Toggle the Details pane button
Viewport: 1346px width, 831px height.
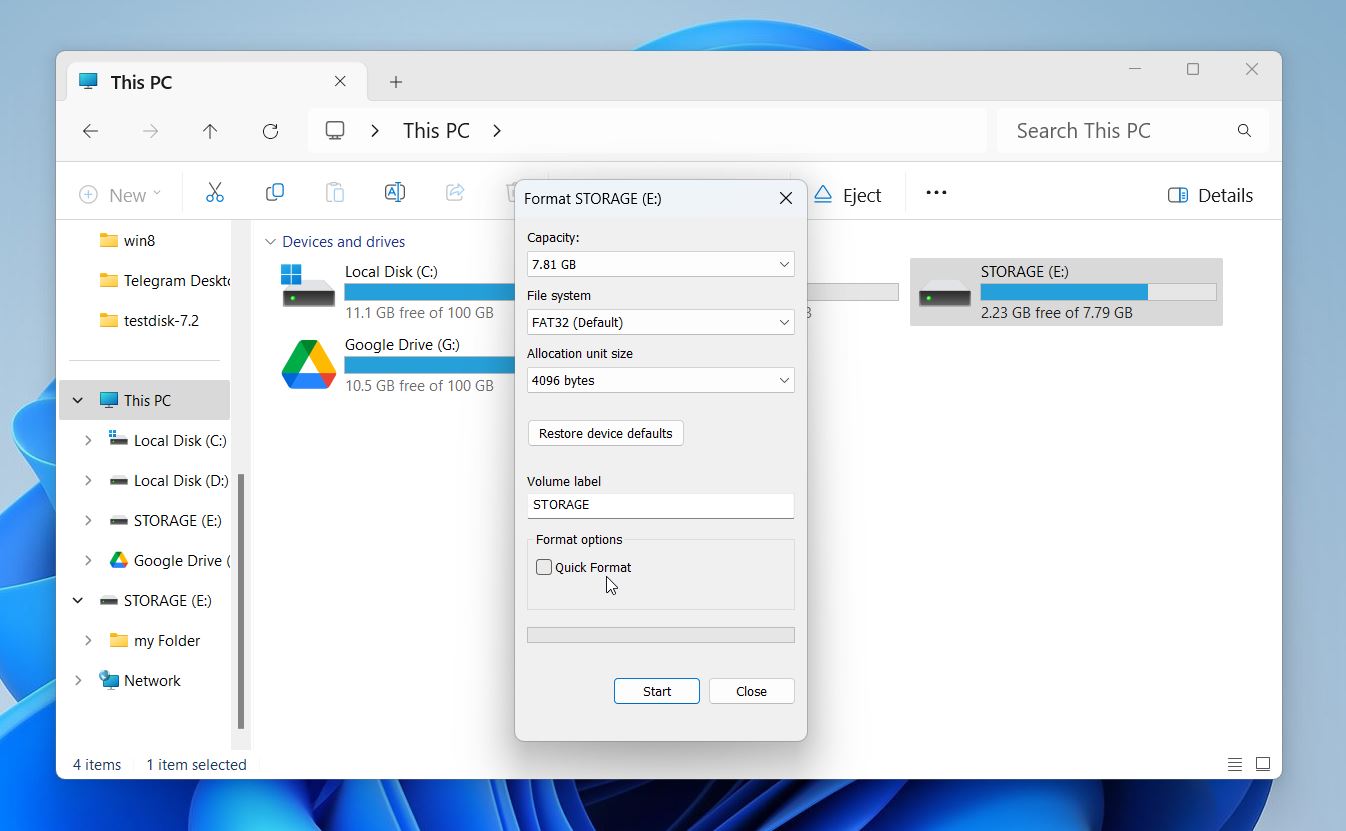tap(1210, 195)
